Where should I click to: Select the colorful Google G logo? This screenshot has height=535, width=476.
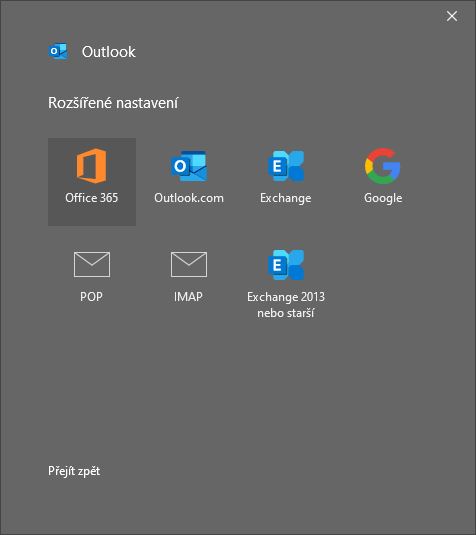(x=383, y=166)
